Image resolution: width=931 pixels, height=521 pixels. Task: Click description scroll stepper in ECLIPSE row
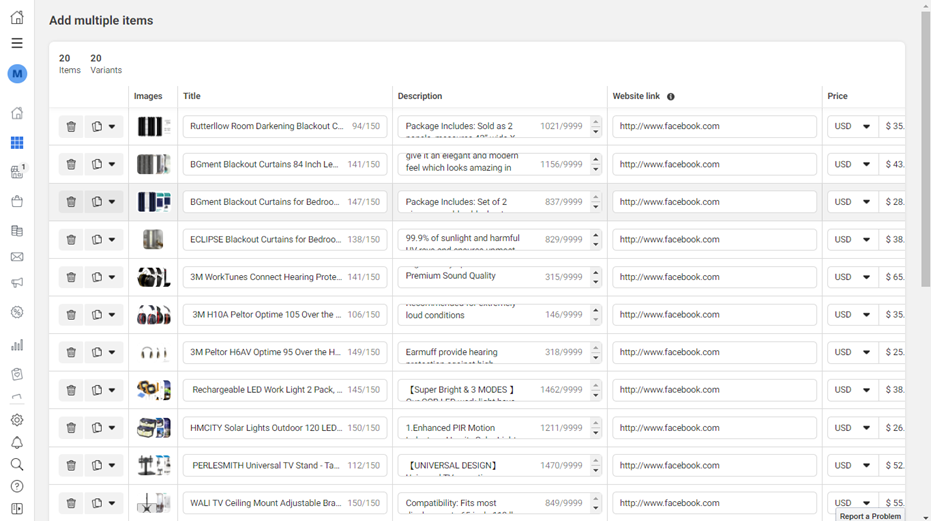pyautogui.click(x=596, y=239)
